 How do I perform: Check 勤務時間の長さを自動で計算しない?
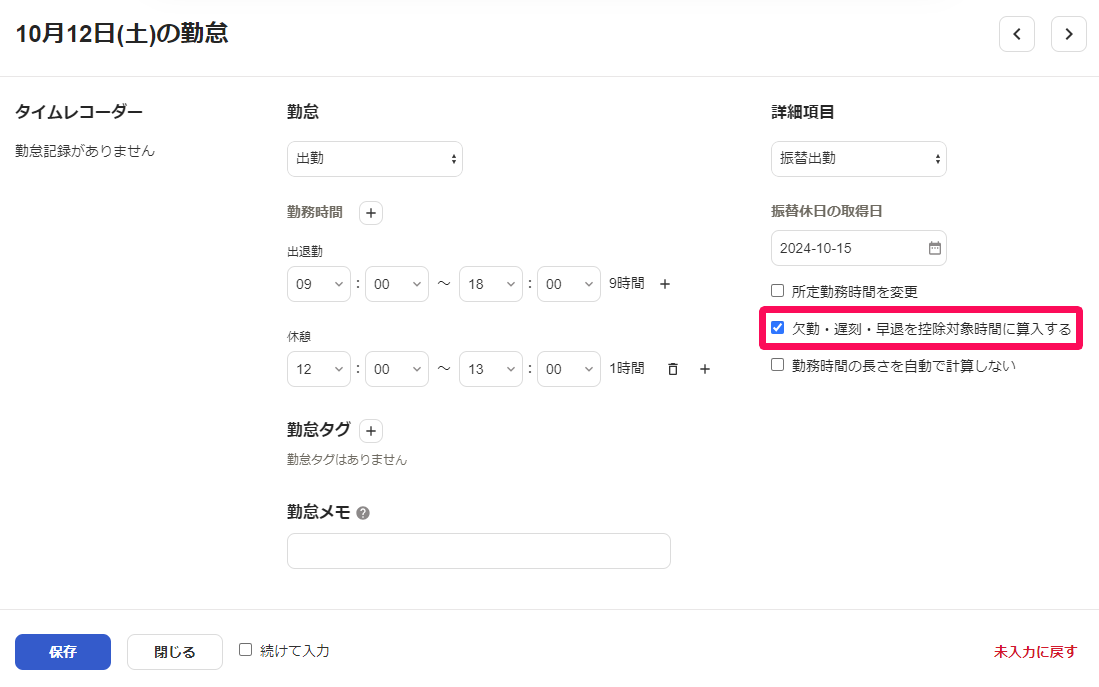[777, 365]
